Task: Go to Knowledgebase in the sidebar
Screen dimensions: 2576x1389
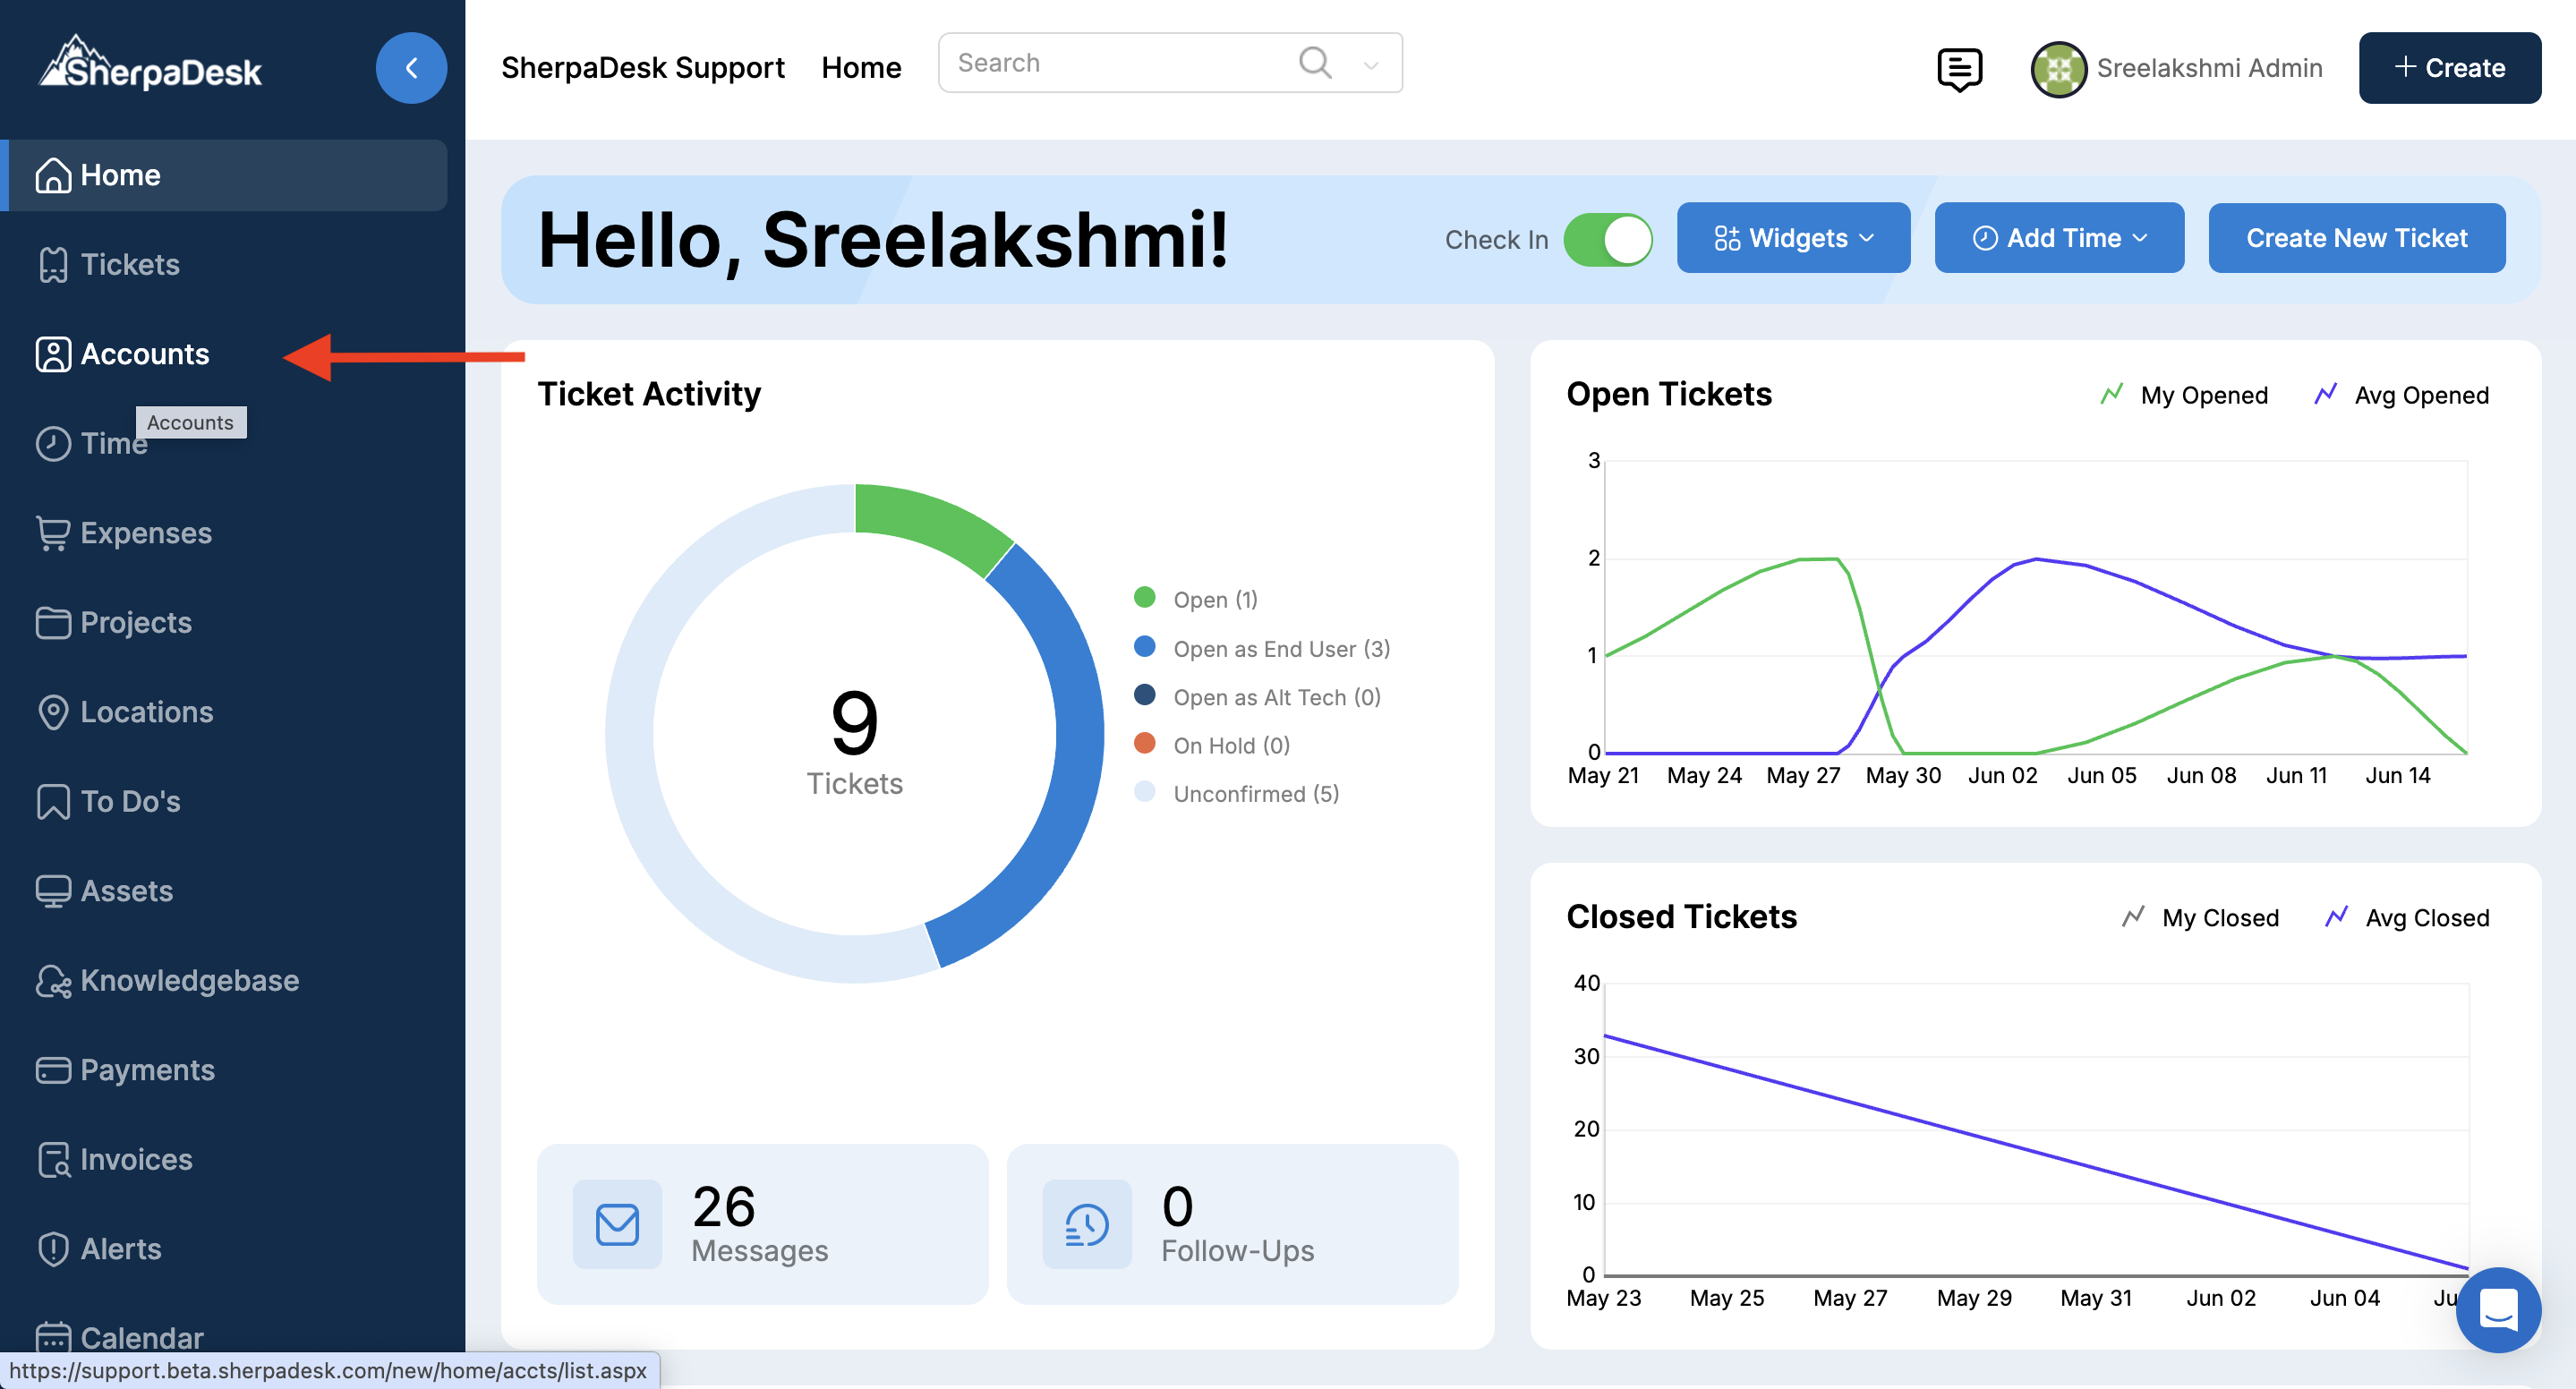Action: coord(189,980)
